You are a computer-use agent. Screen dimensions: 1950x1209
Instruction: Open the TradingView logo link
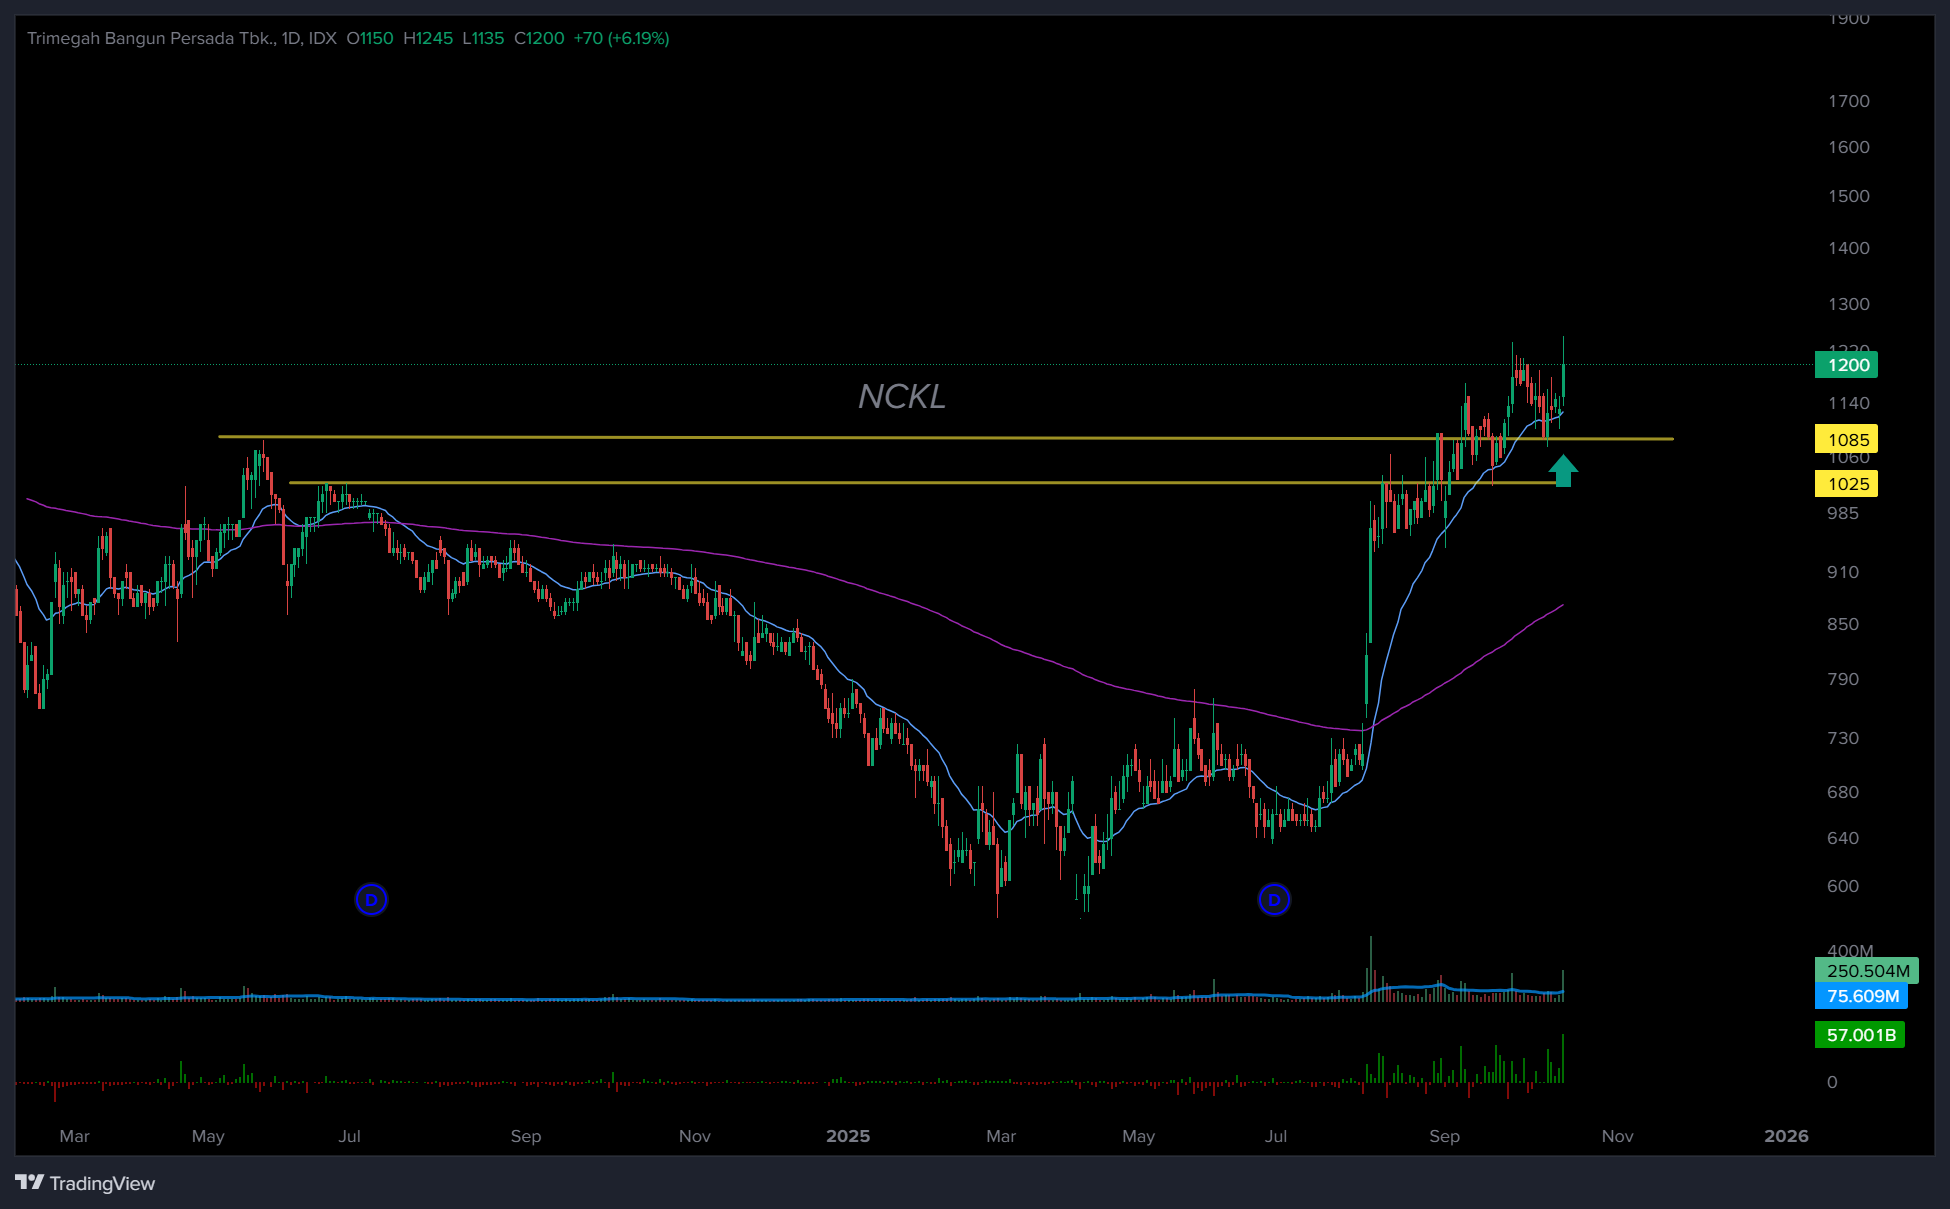86,1183
